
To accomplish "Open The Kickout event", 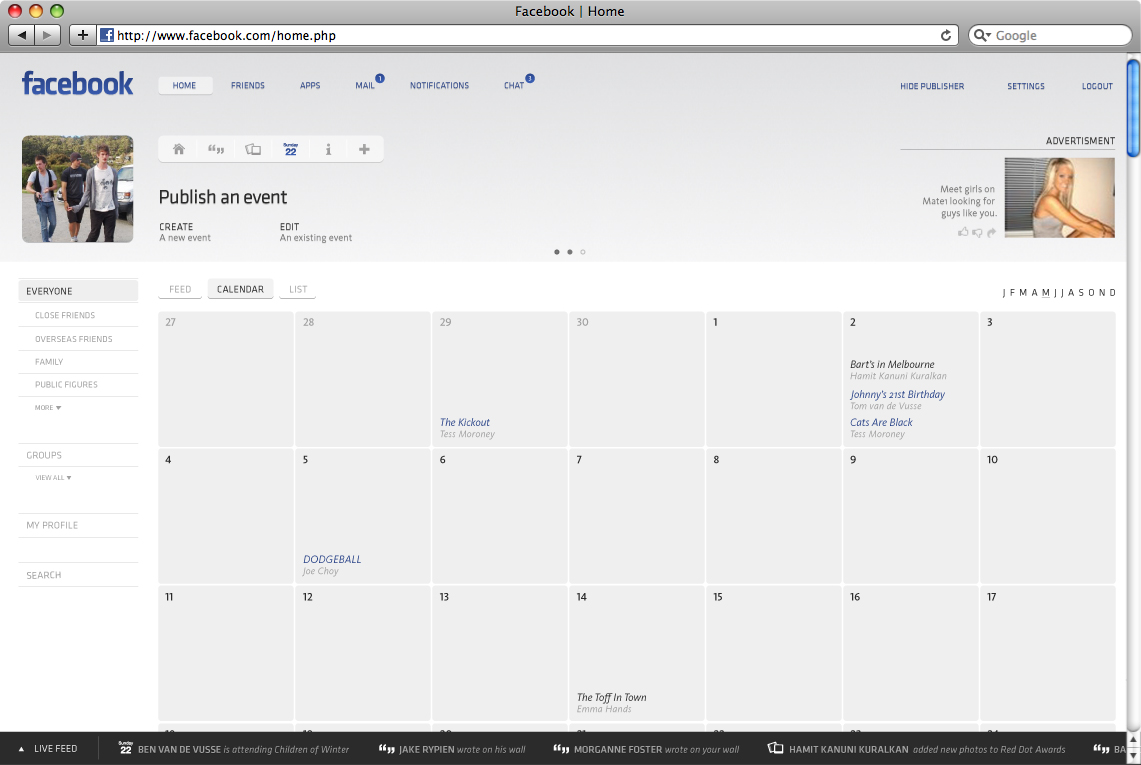I will (465, 422).
